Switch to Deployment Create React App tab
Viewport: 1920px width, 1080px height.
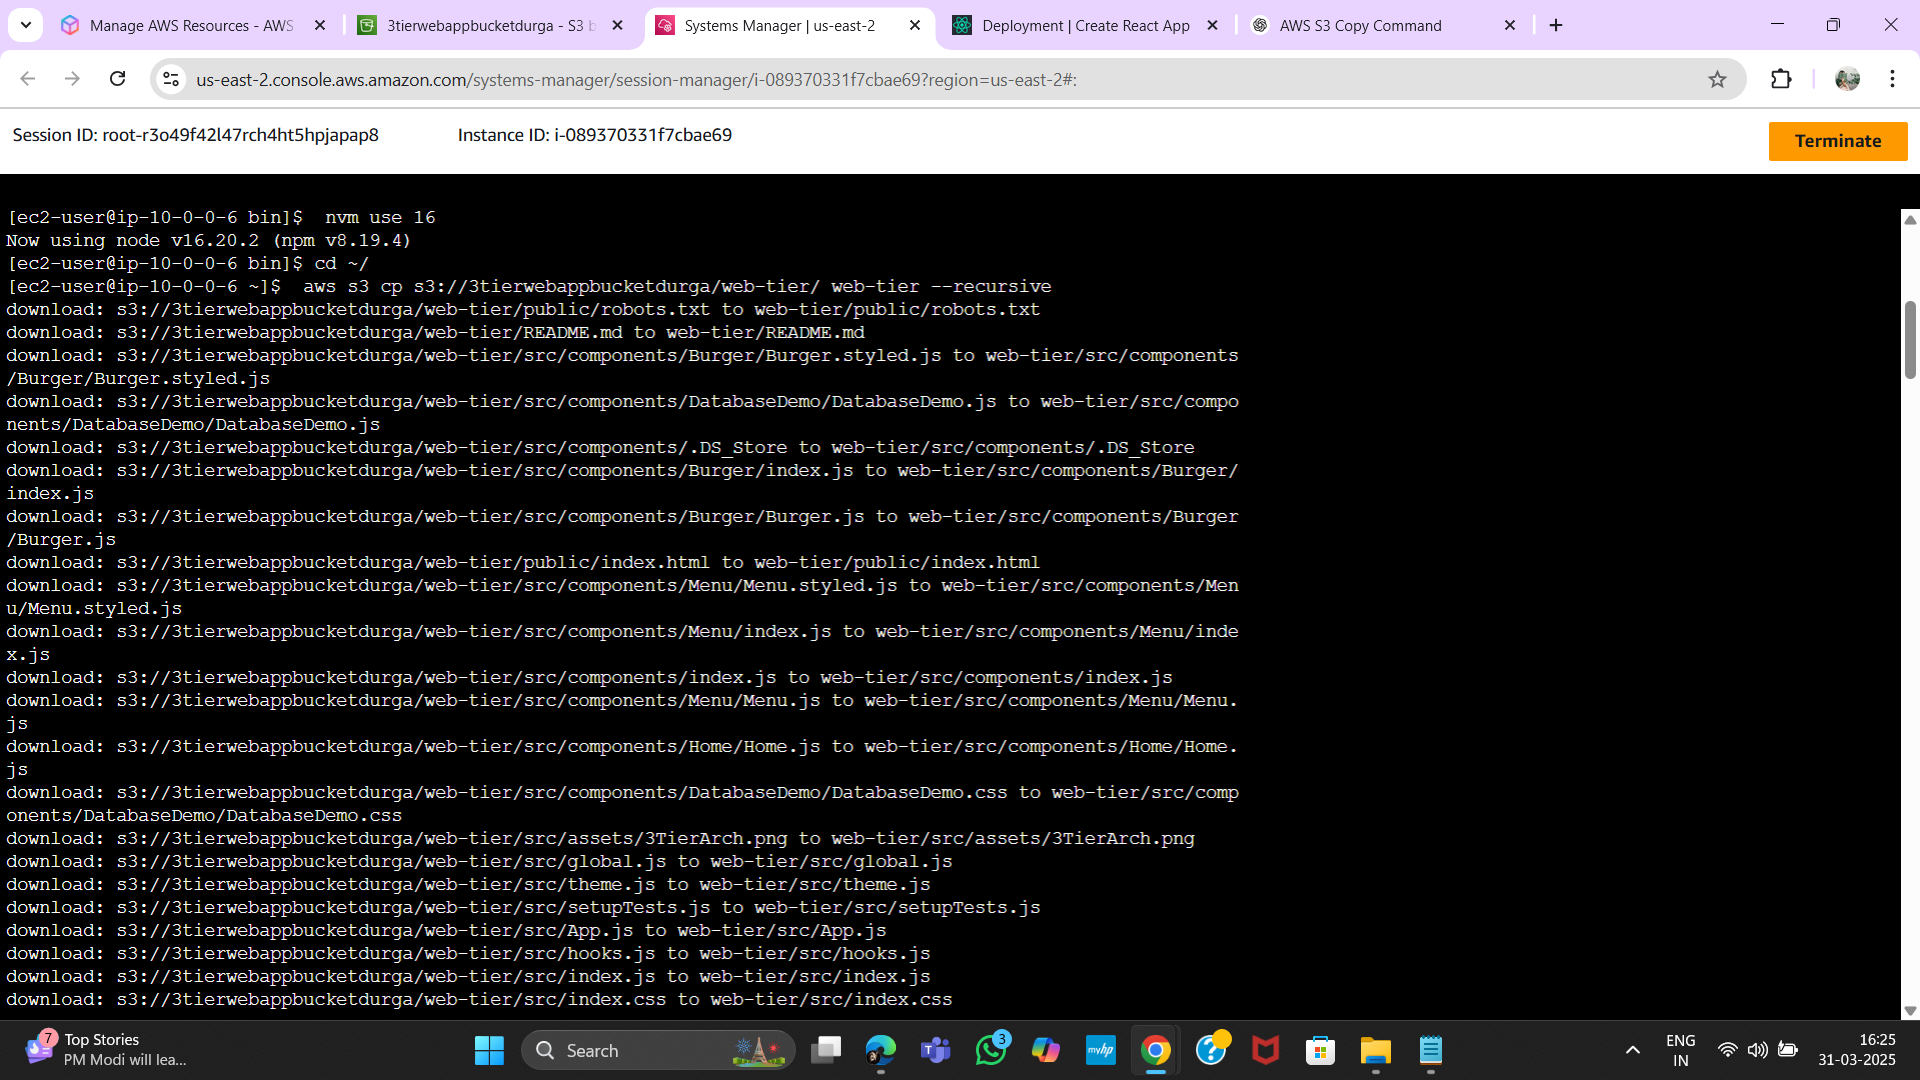point(1086,26)
